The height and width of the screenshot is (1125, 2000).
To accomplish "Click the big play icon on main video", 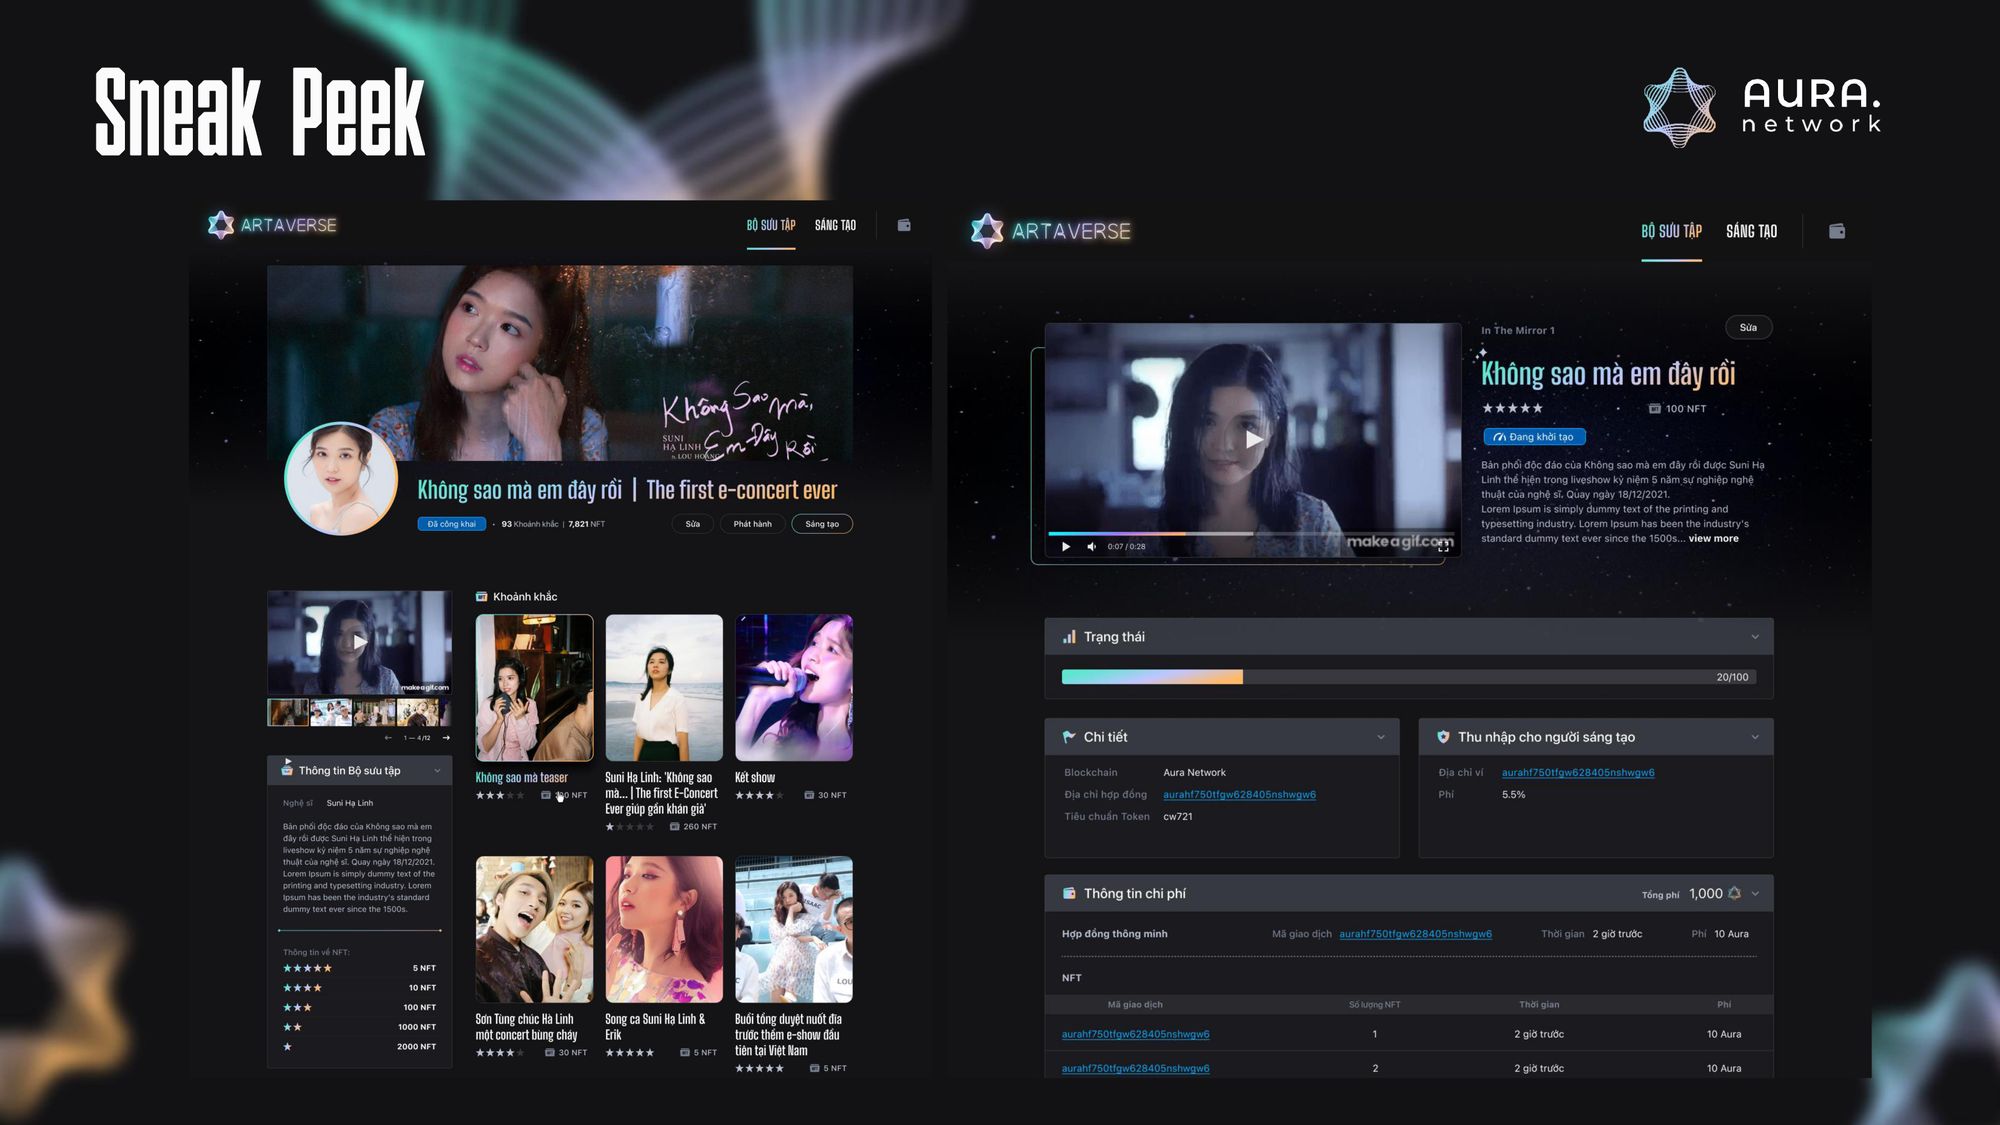I will point(1253,439).
